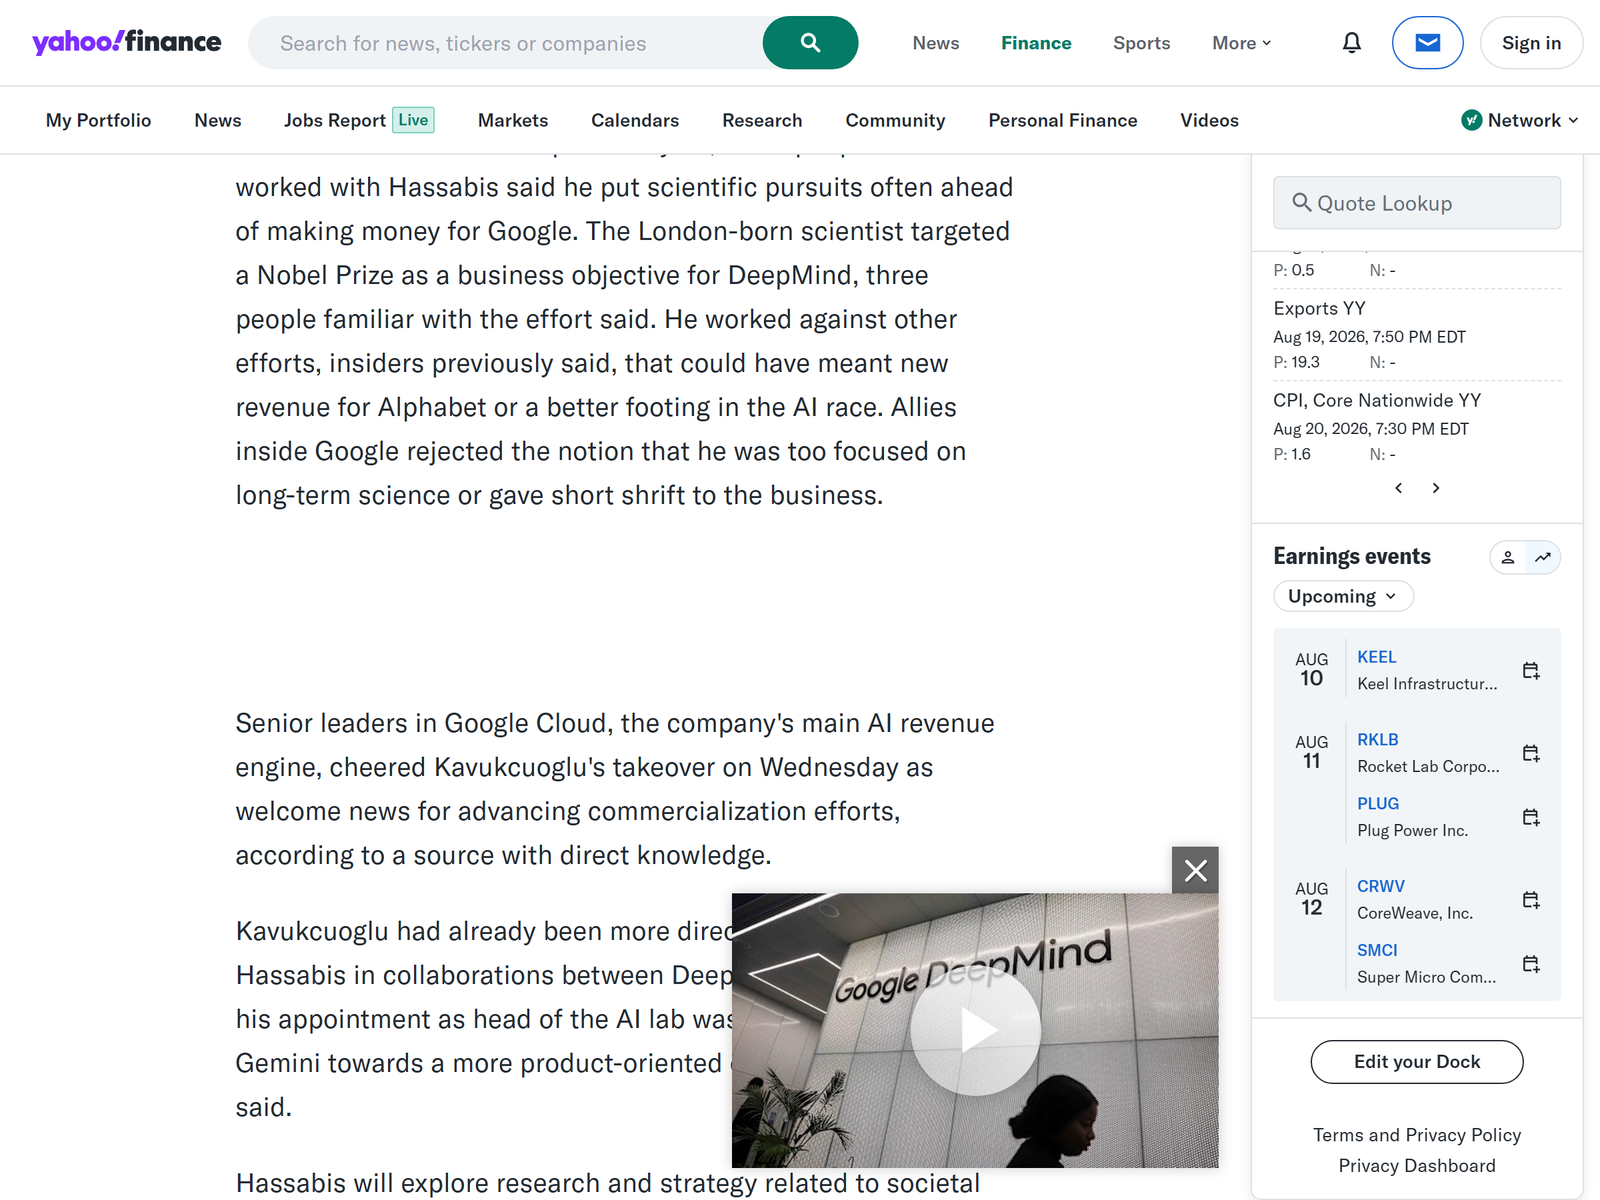
Task: Open the Jobs Report Live tab
Action: pos(359,120)
